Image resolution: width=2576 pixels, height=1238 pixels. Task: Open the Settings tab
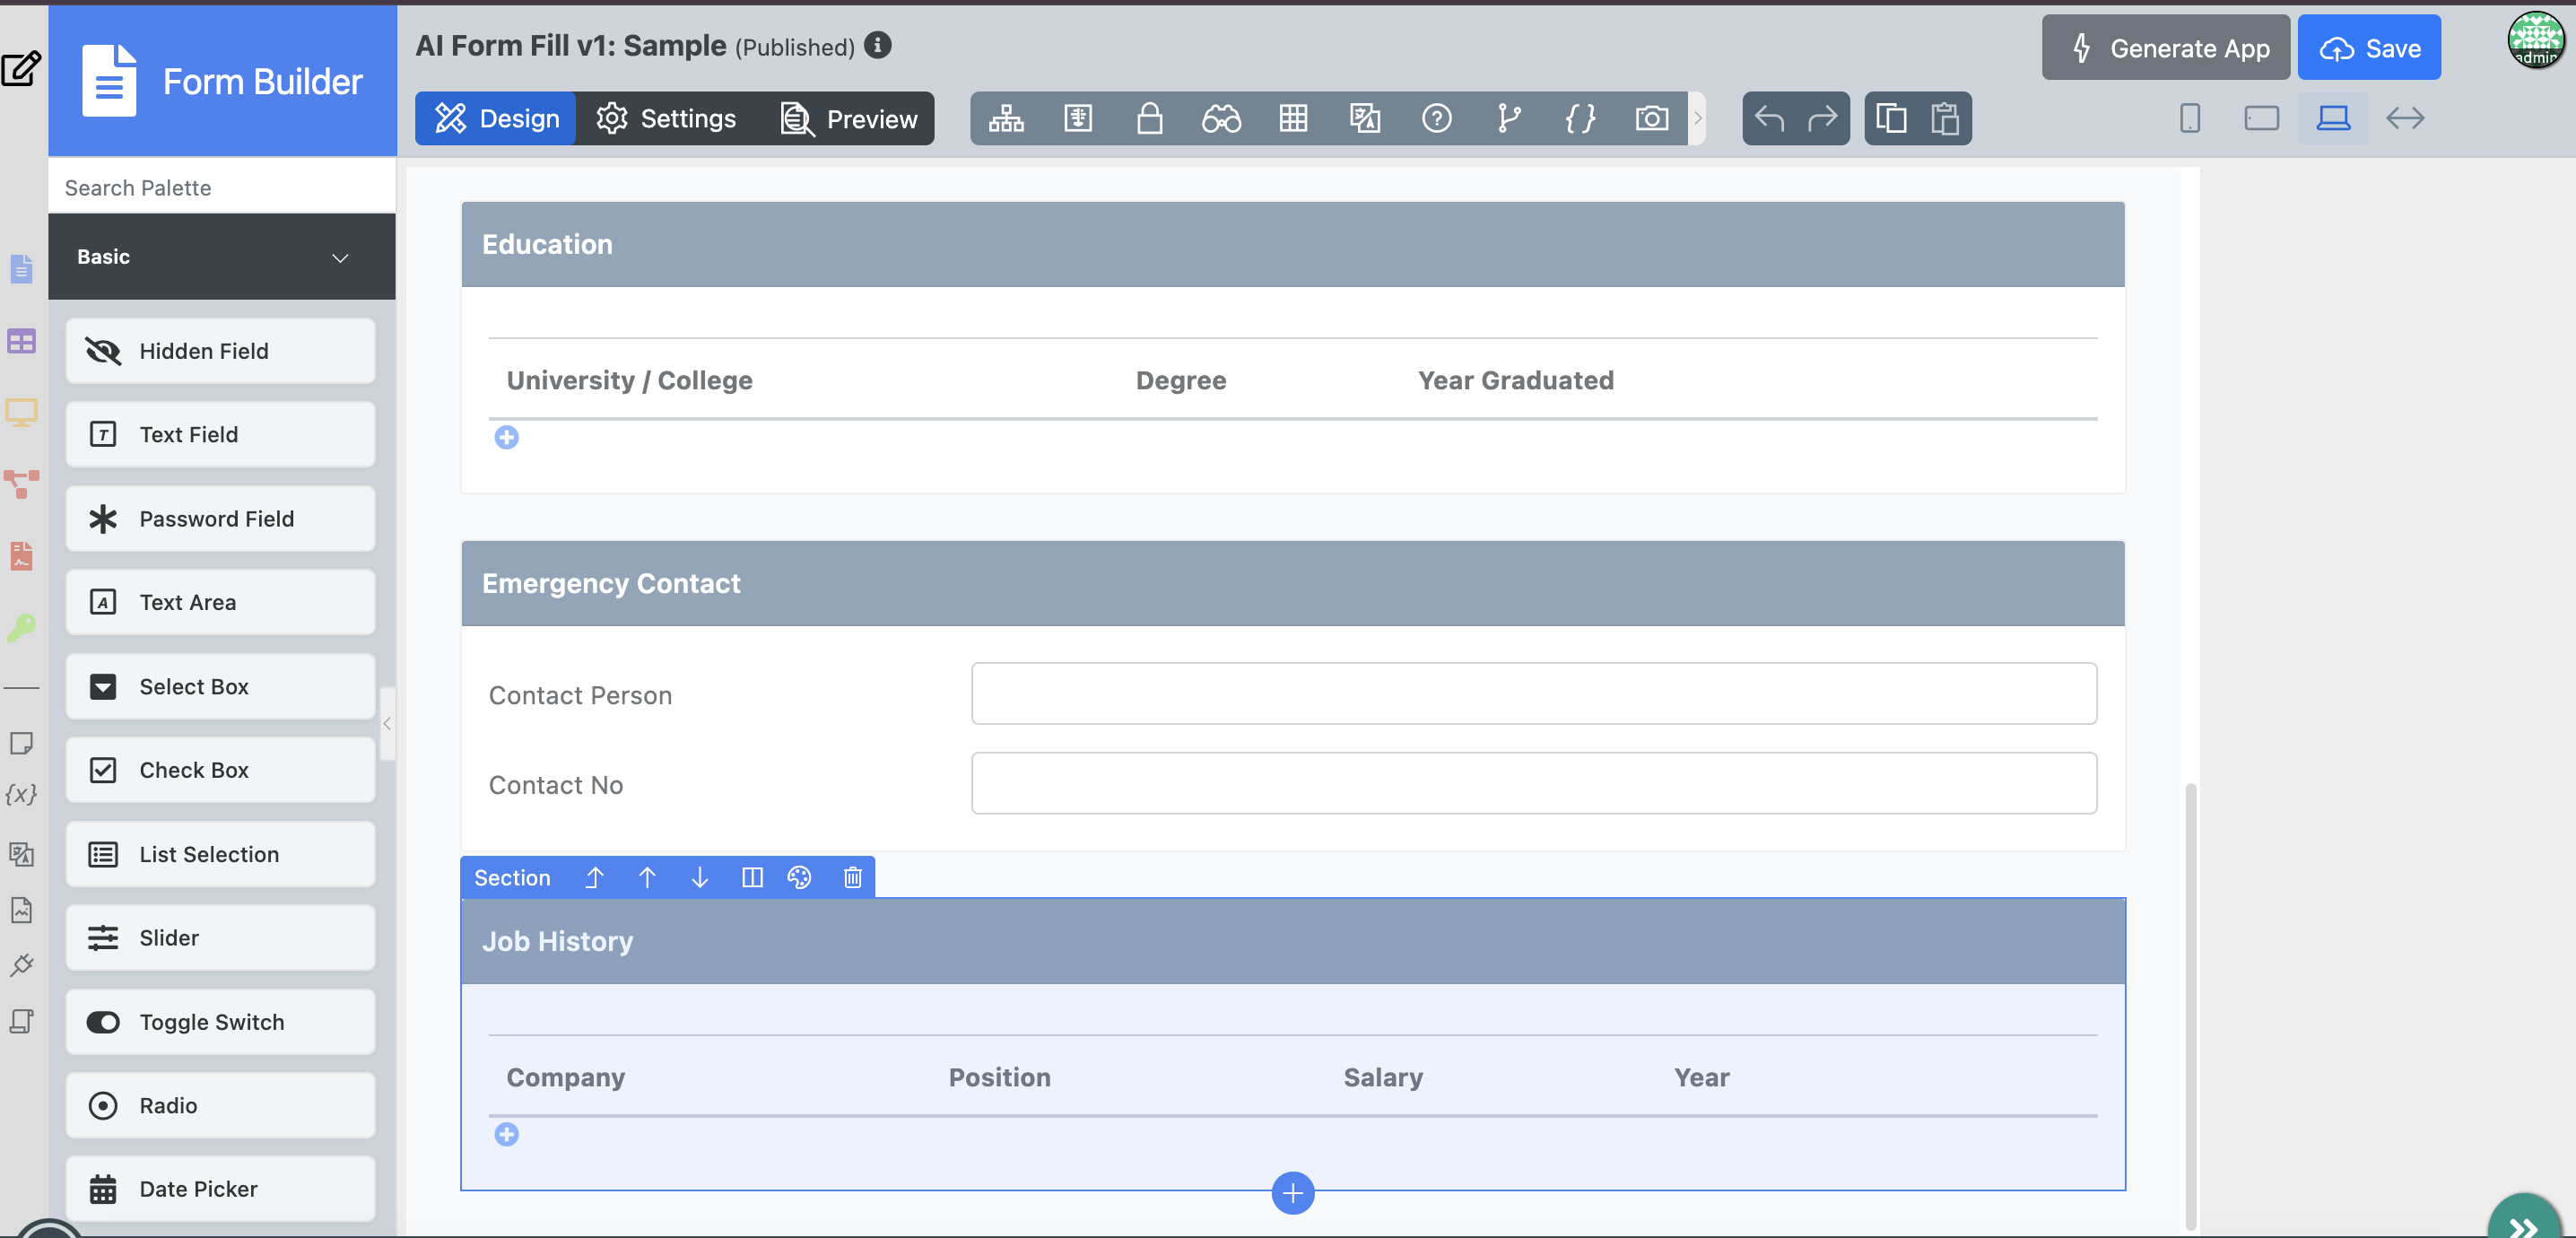(666, 118)
